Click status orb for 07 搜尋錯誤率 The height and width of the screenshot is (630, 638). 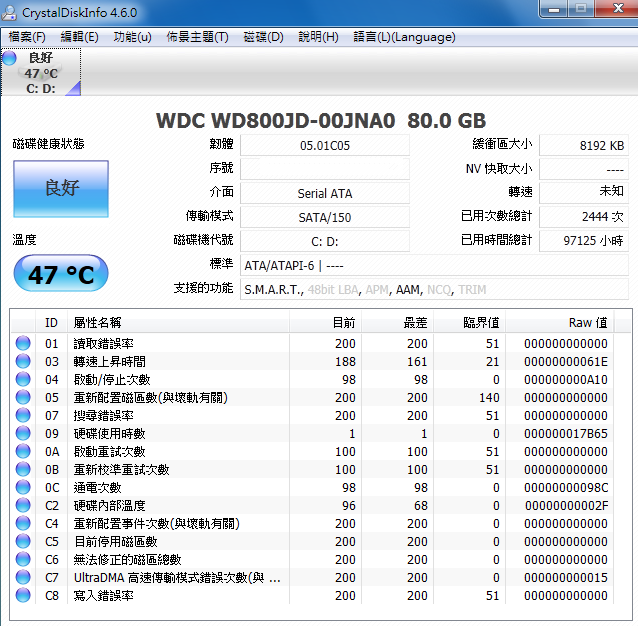click(x=23, y=415)
